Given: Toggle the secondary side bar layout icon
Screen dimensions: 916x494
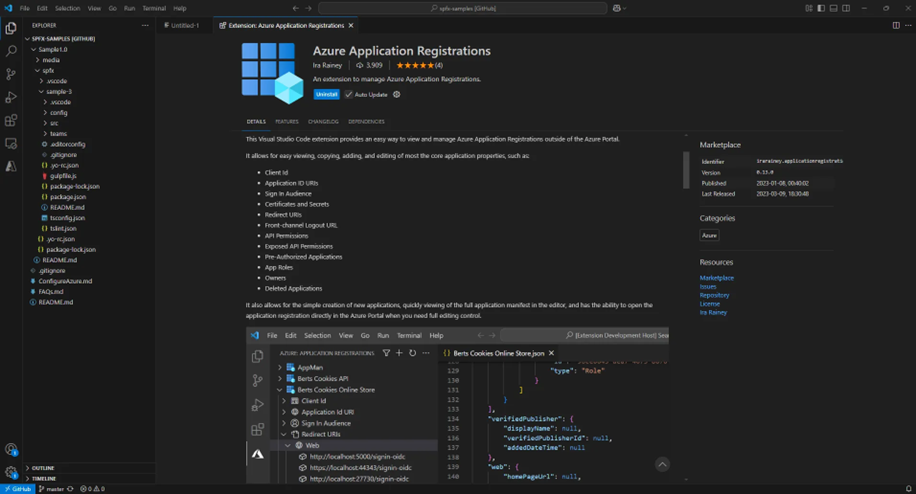Looking at the screenshot, I should coord(846,8).
